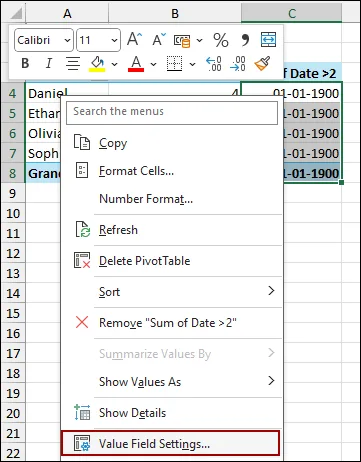Expand borders options arrow
This screenshot has height=462, width=361.
[x=192, y=64]
